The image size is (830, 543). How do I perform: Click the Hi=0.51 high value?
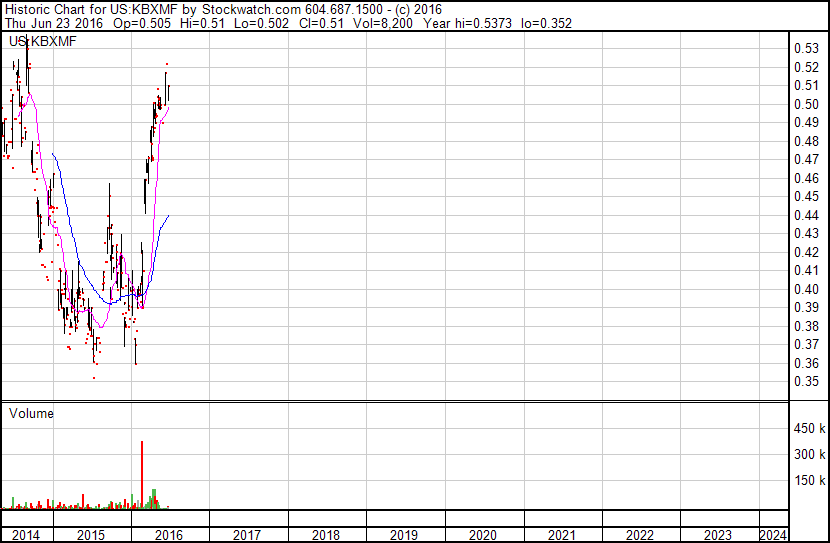click(202, 23)
